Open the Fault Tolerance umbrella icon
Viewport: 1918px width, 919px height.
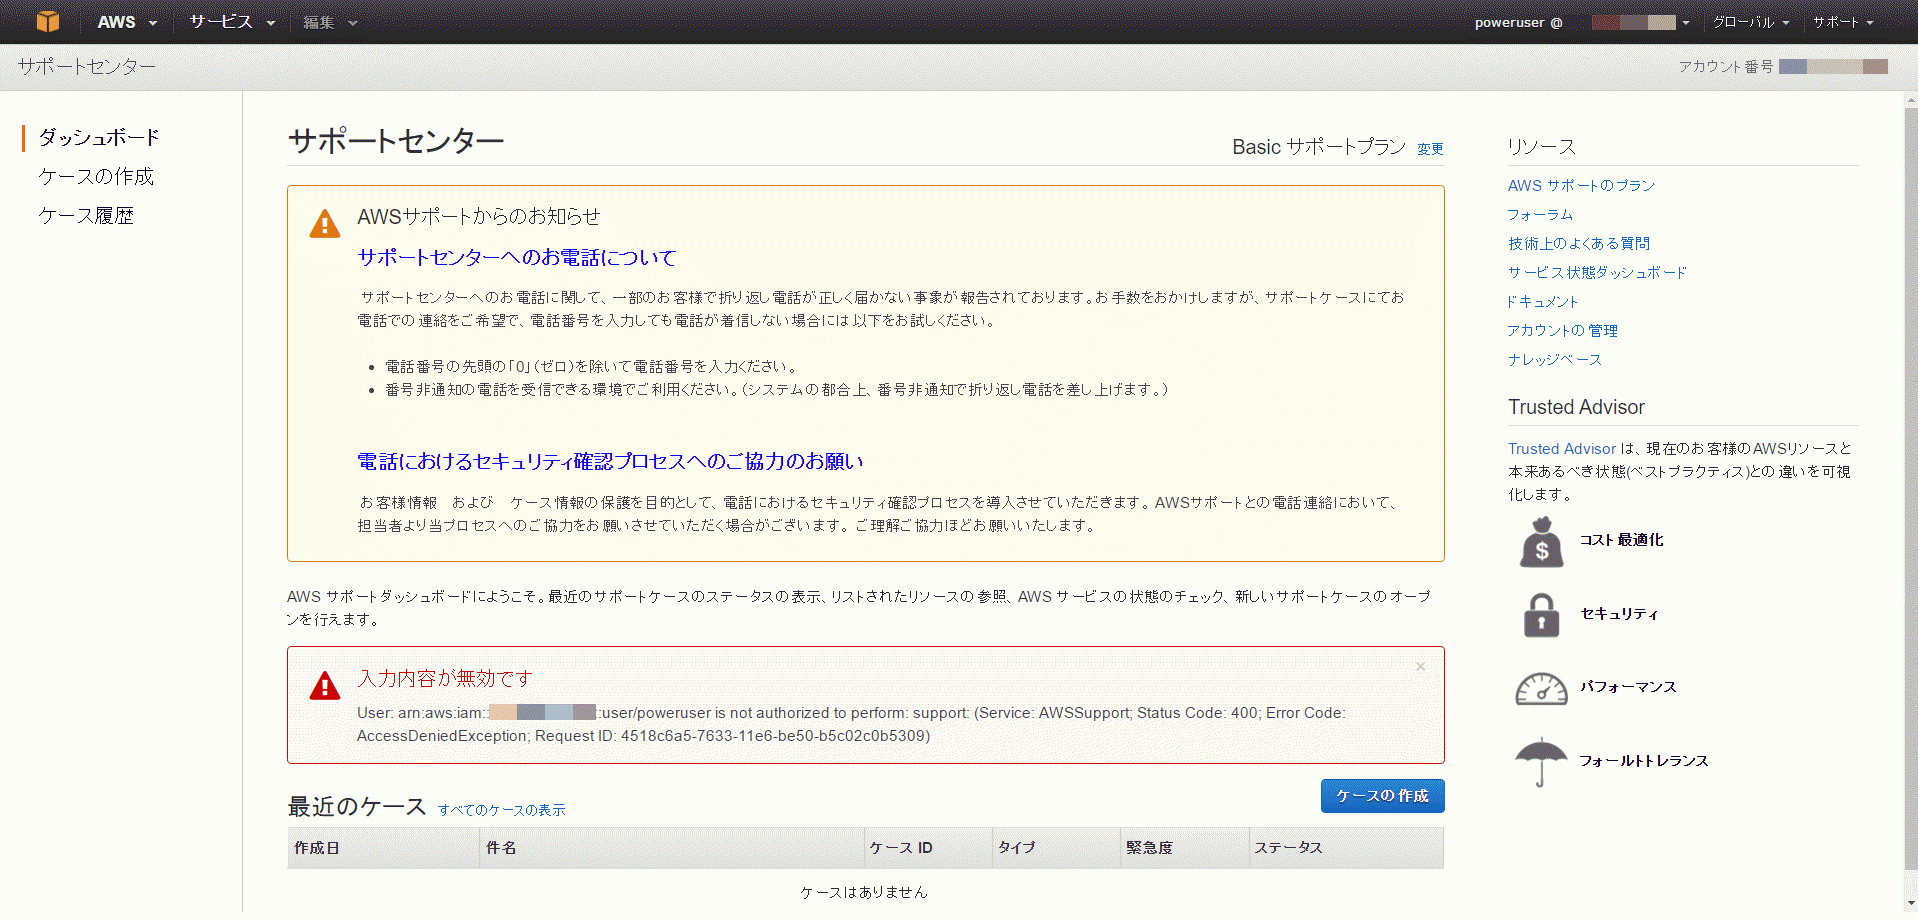1541,762
